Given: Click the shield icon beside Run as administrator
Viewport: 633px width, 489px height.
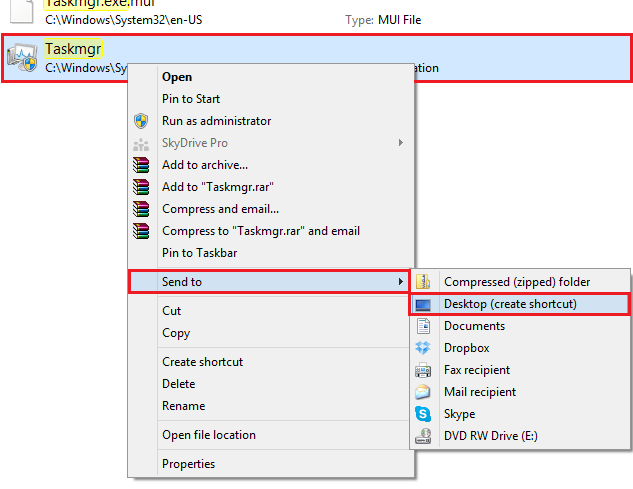Looking at the screenshot, I should pyautogui.click(x=141, y=121).
